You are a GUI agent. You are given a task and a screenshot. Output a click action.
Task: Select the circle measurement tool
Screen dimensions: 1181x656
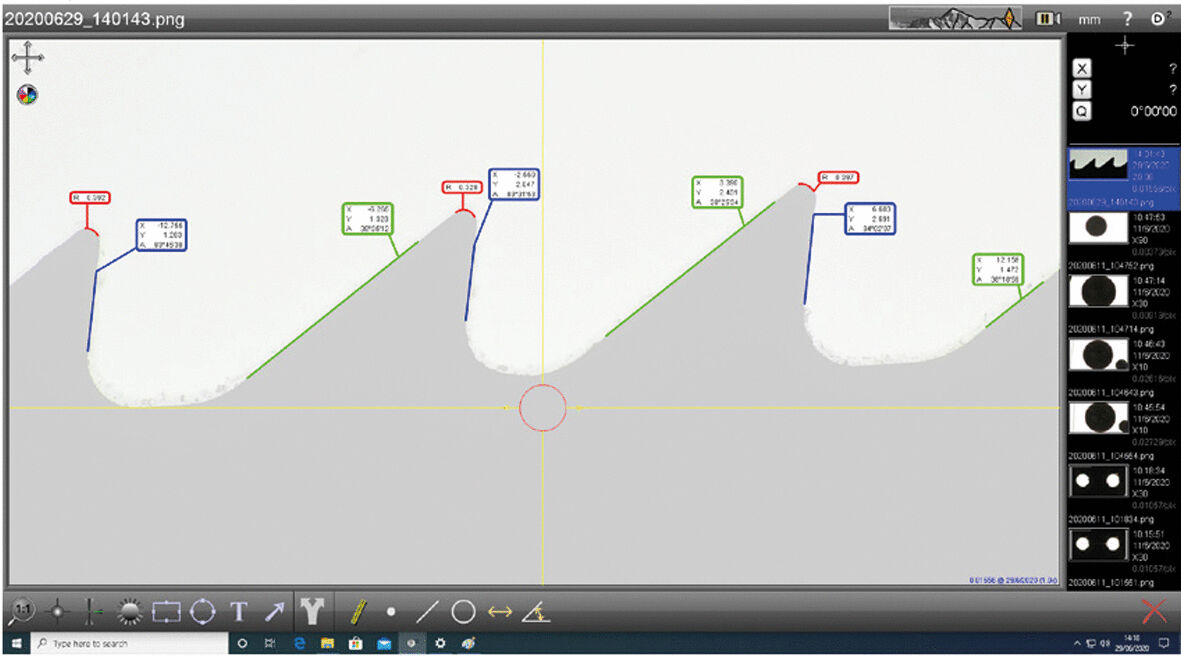463,612
